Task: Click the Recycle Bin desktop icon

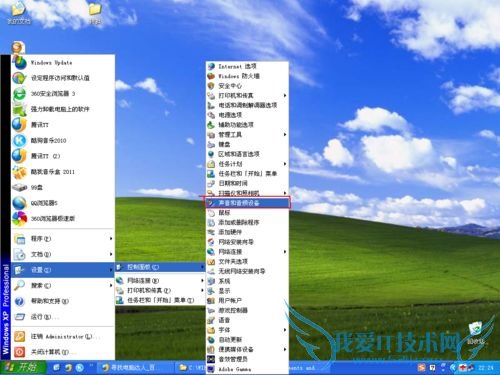Action: (477, 333)
